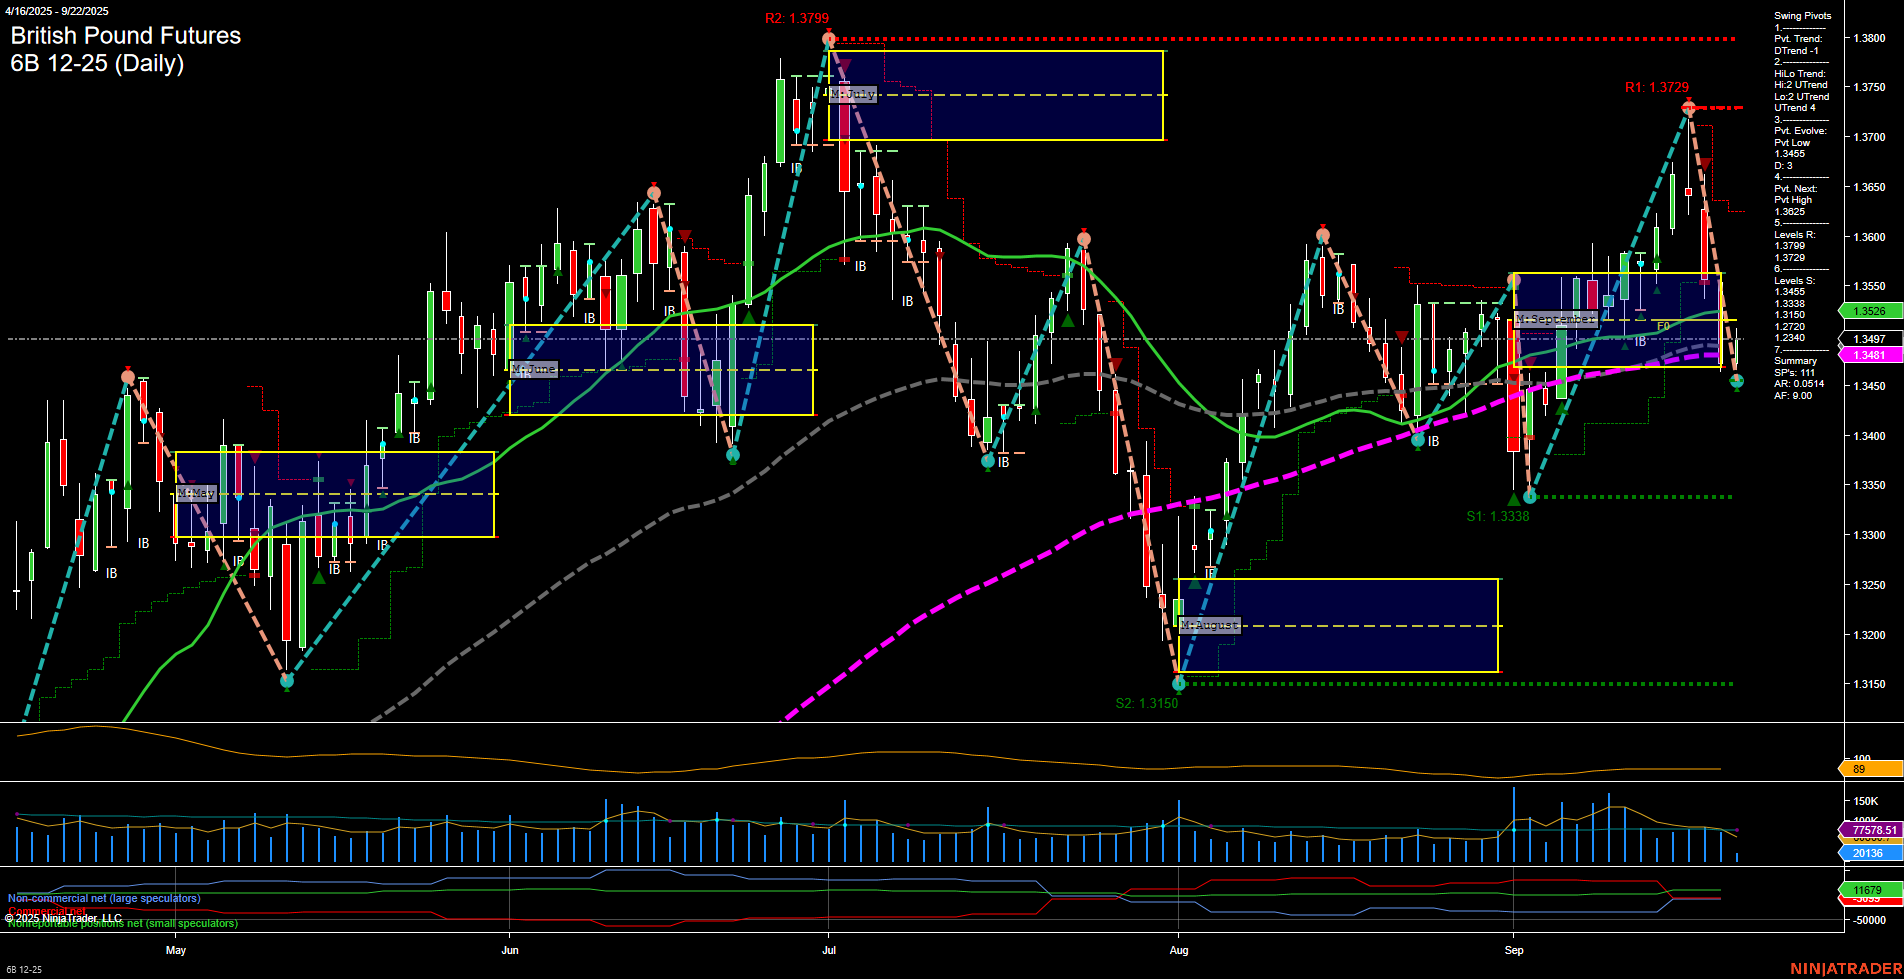Click the S2: 1.3150 support label
Viewport: 1904px width, 979px height.
(x=1145, y=703)
